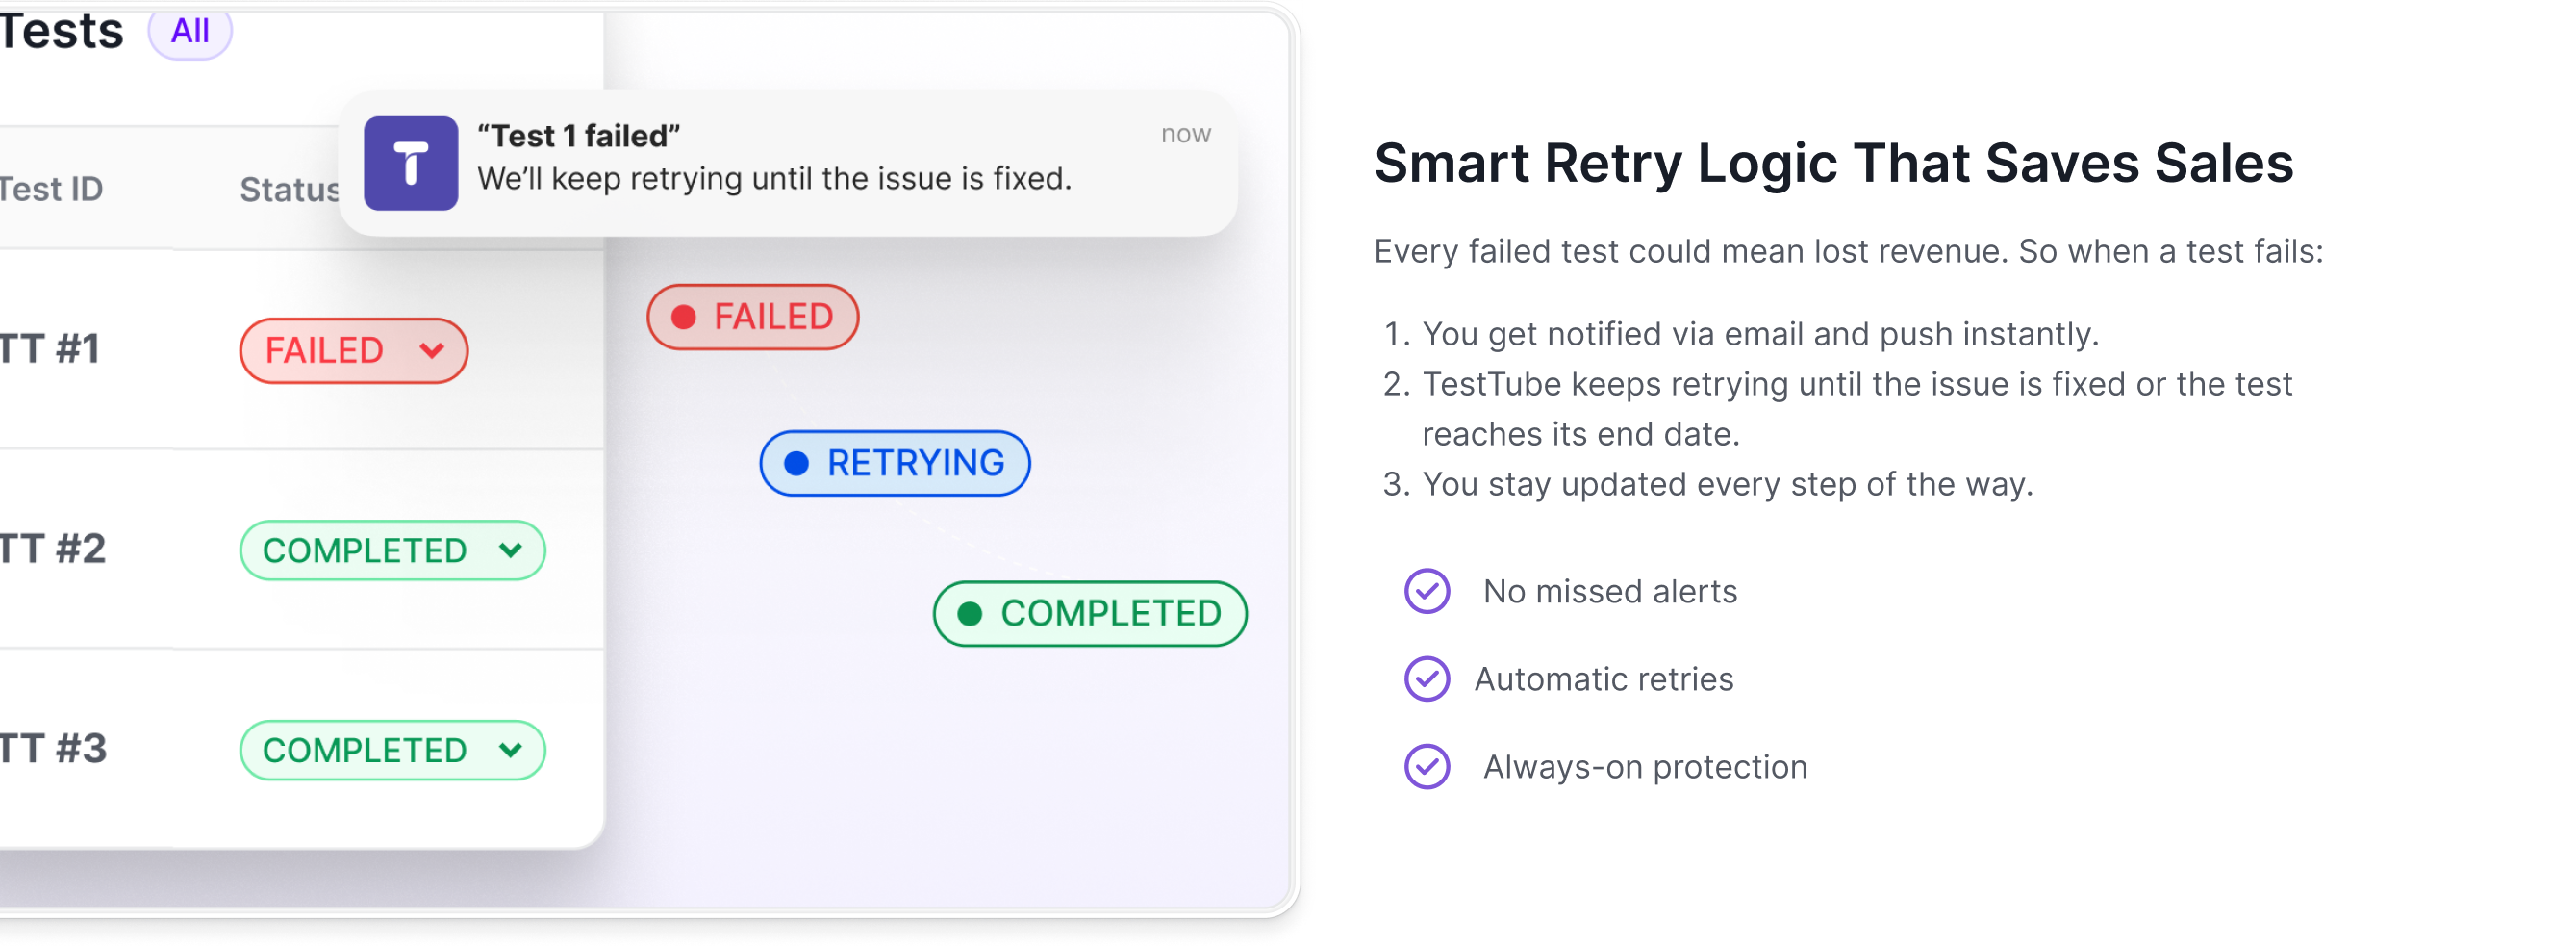2576x946 pixels.
Task: Click the blue dot in the RETRYING badge
Action: pyautogui.click(x=796, y=463)
